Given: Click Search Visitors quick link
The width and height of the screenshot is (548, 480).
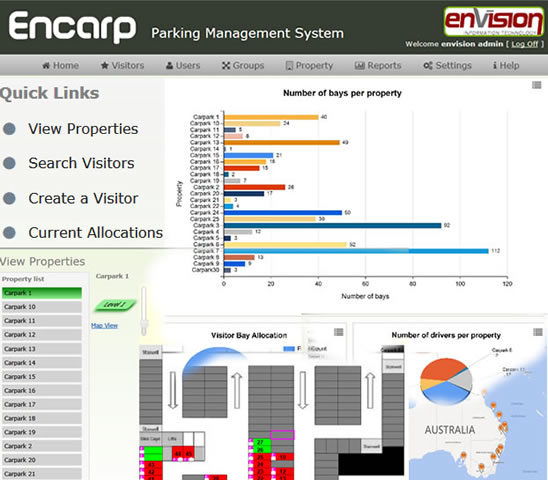Looking at the screenshot, I should (81, 163).
